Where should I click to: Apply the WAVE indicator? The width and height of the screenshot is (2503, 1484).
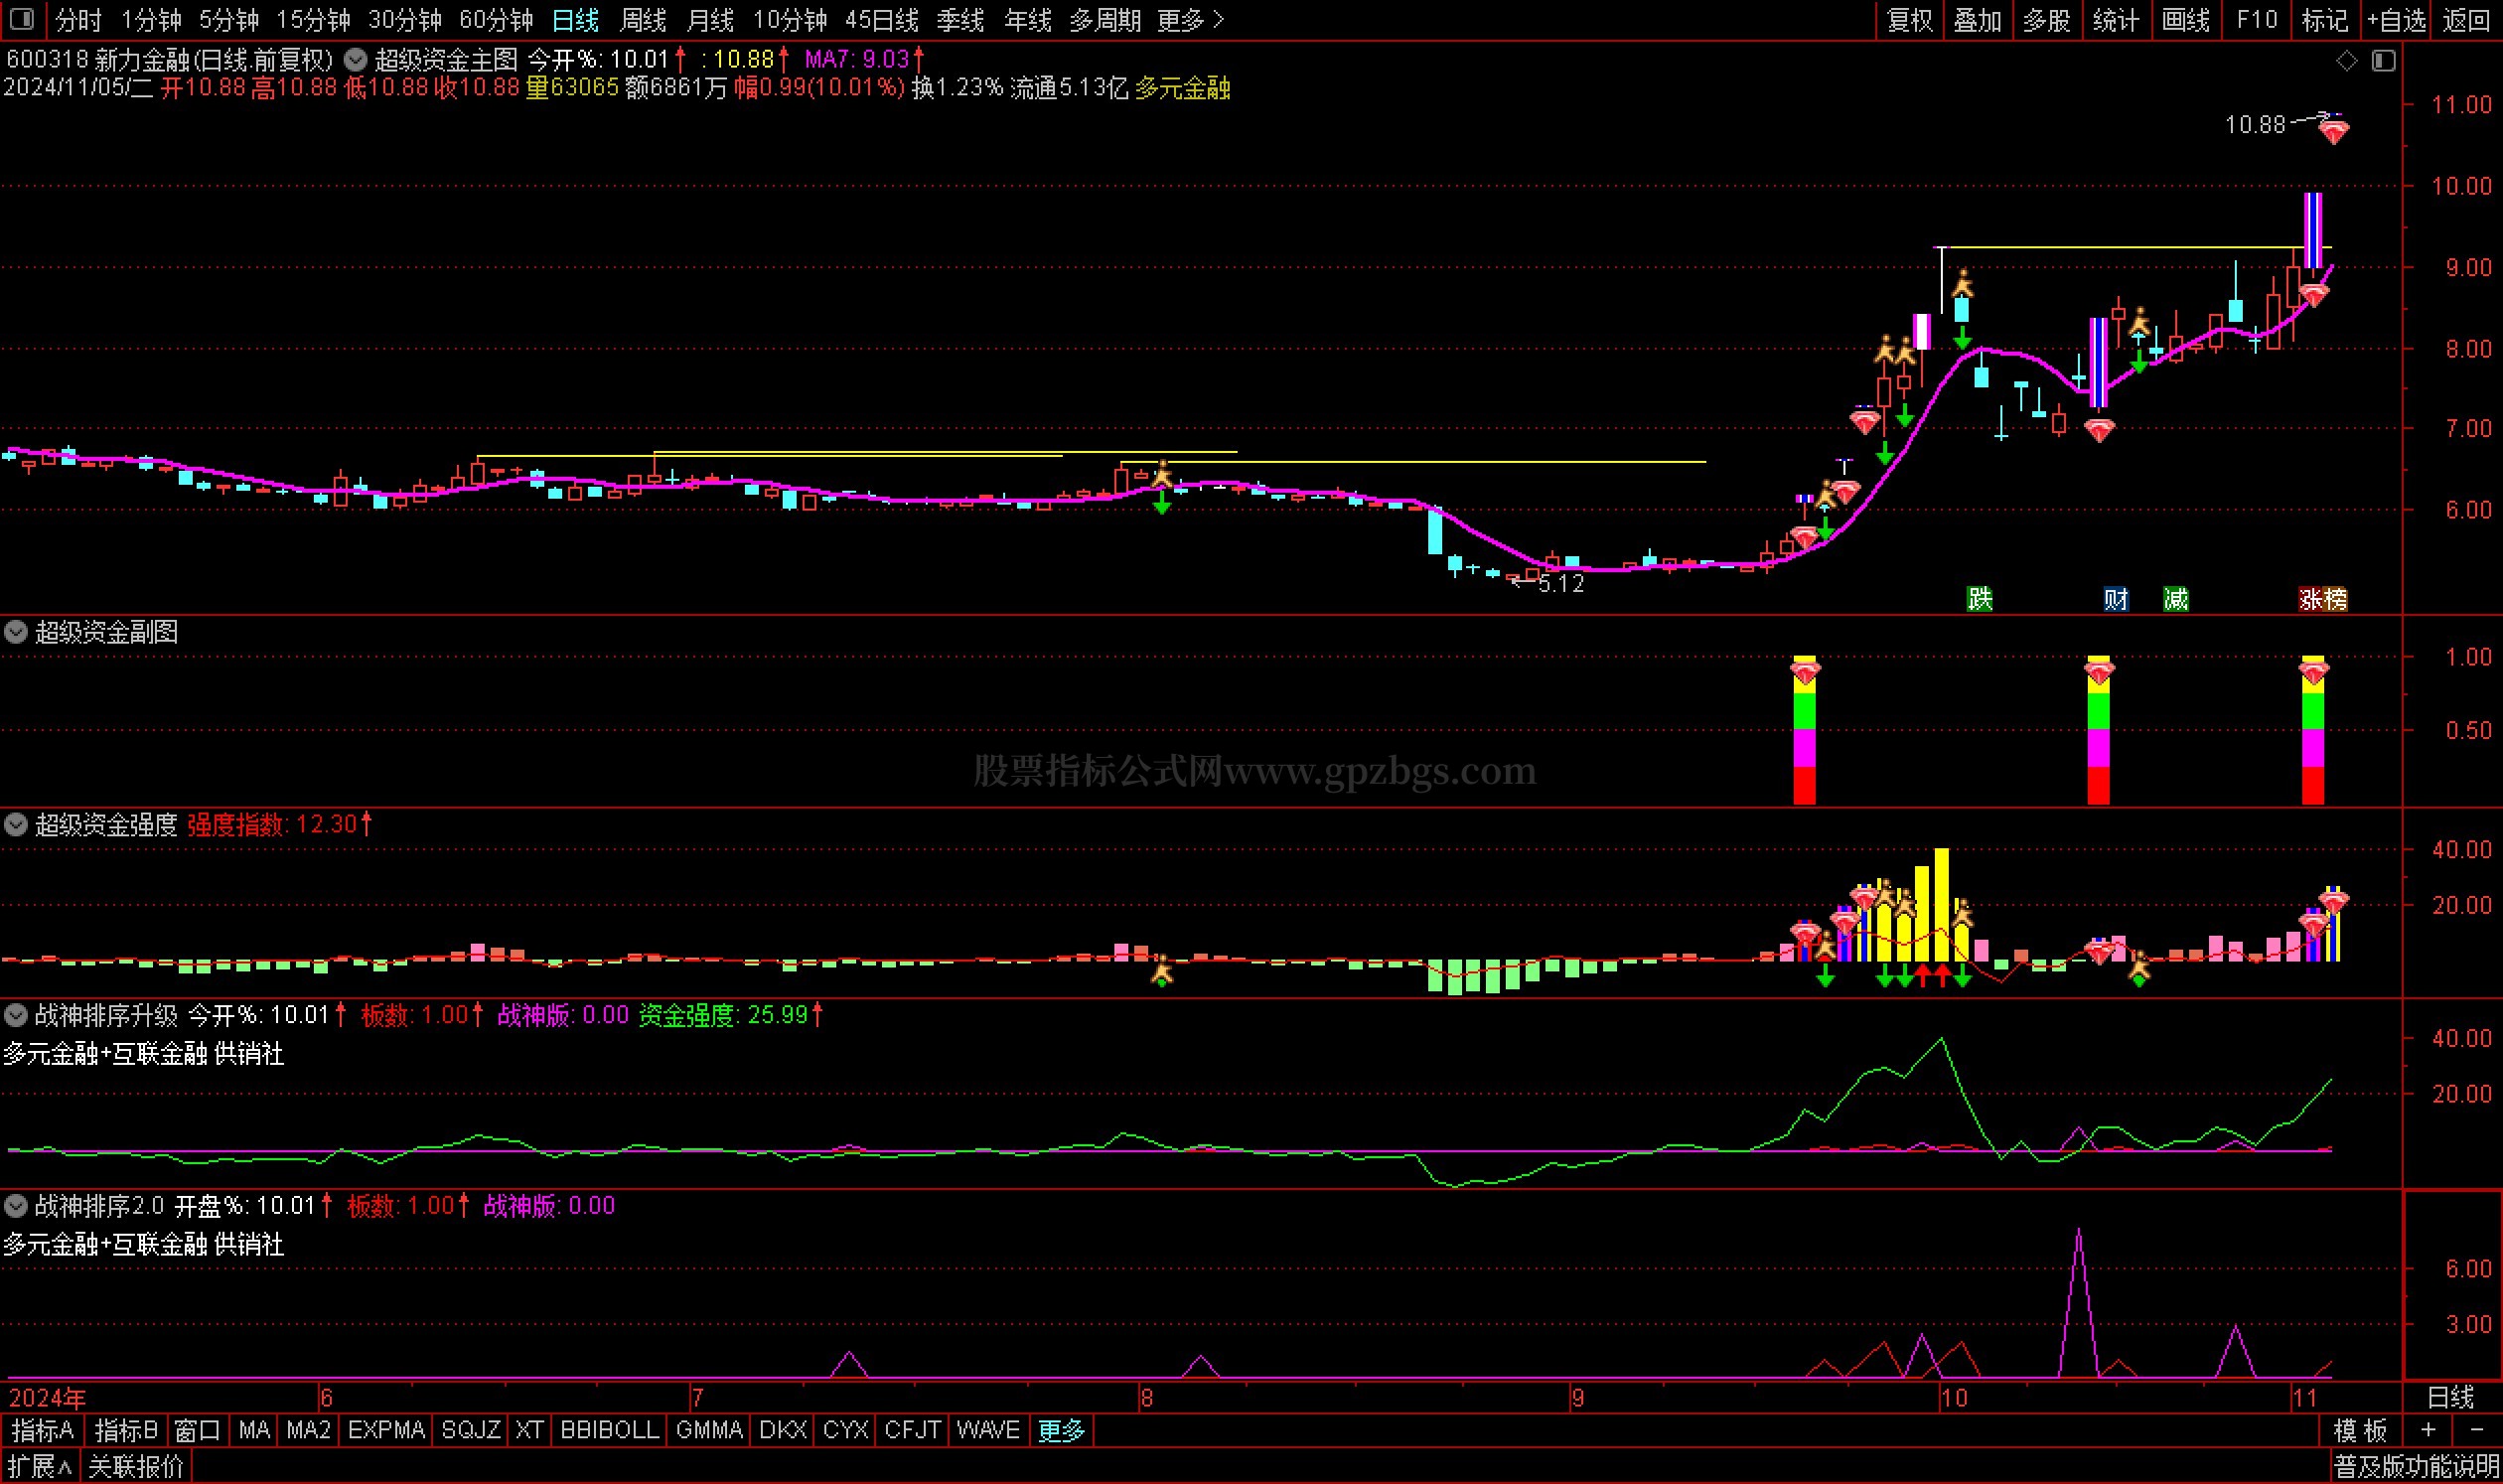point(987,1430)
